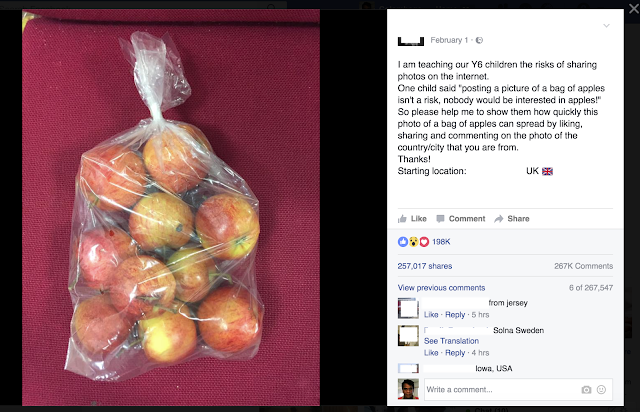Click the blue Like reaction icon
This screenshot has height=412, width=640.
tap(402, 242)
